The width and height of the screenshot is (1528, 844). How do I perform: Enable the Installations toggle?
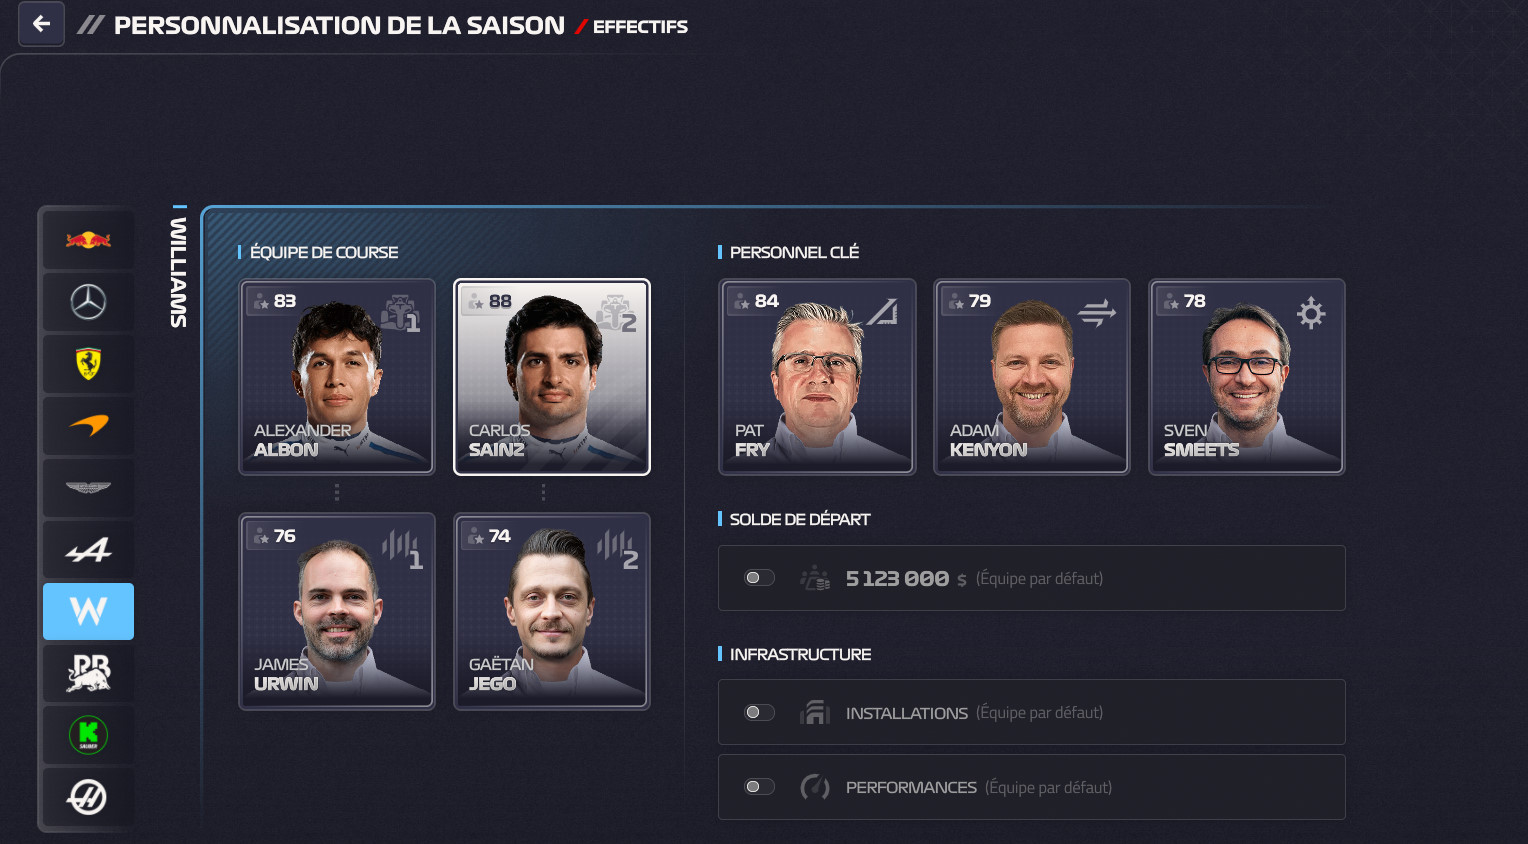pyautogui.click(x=760, y=712)
